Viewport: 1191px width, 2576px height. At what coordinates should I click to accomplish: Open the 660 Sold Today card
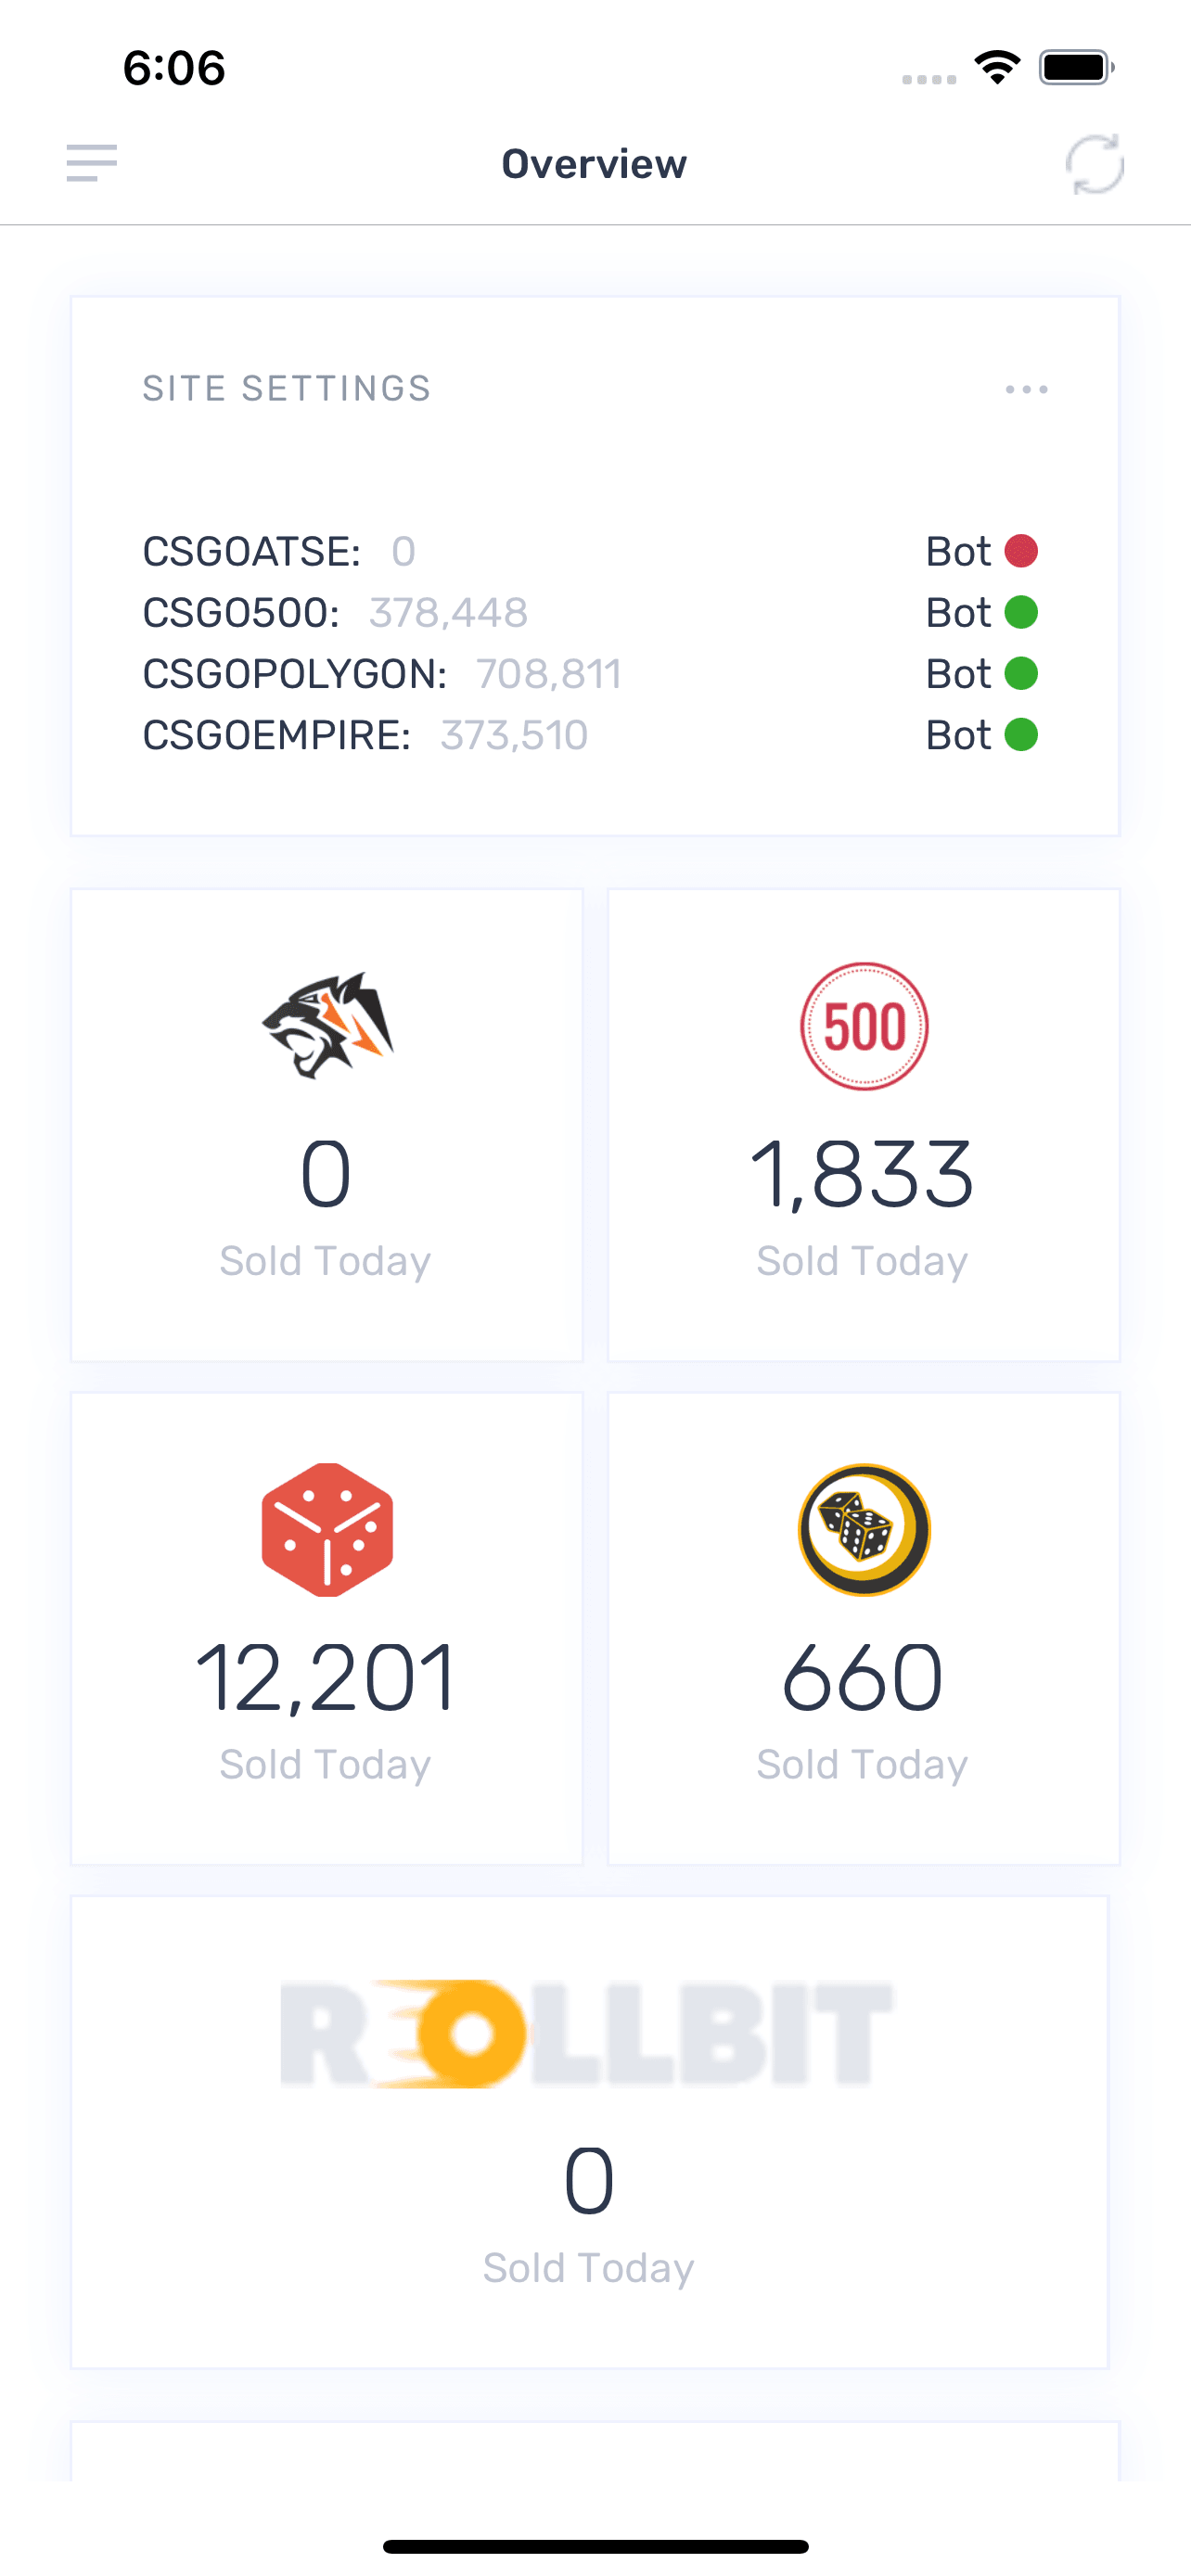pos(864,1628)
